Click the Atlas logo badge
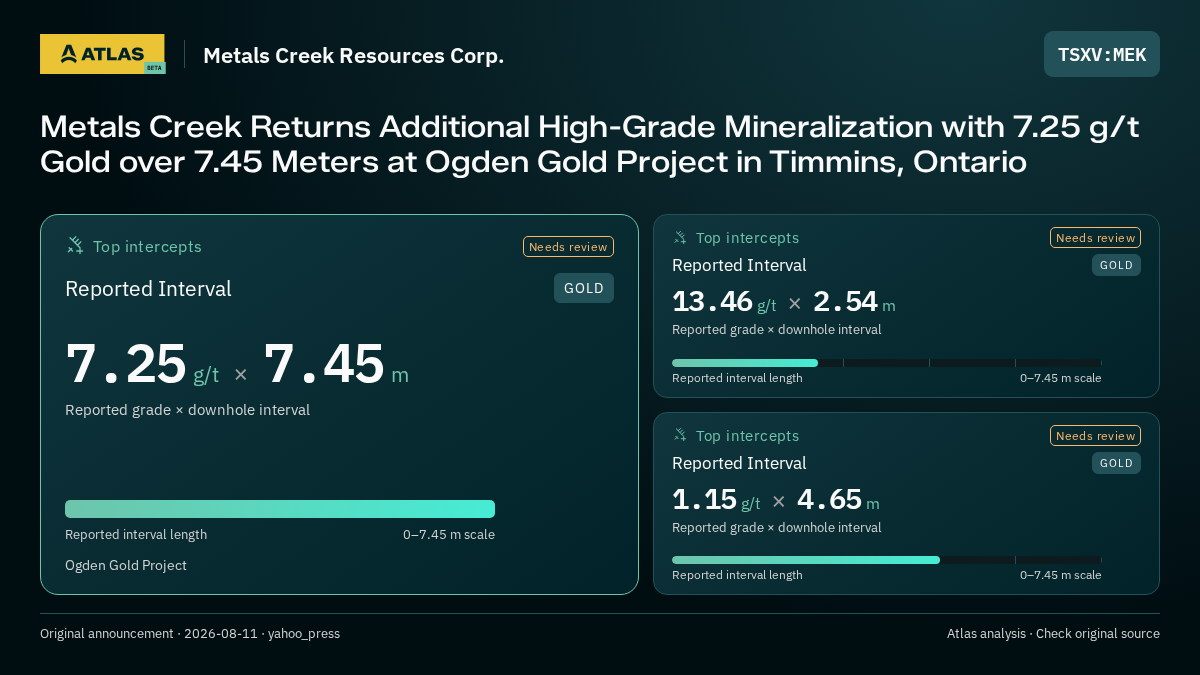The width and height of the screenshot is (1200, 675). click(x=102, y=54)
